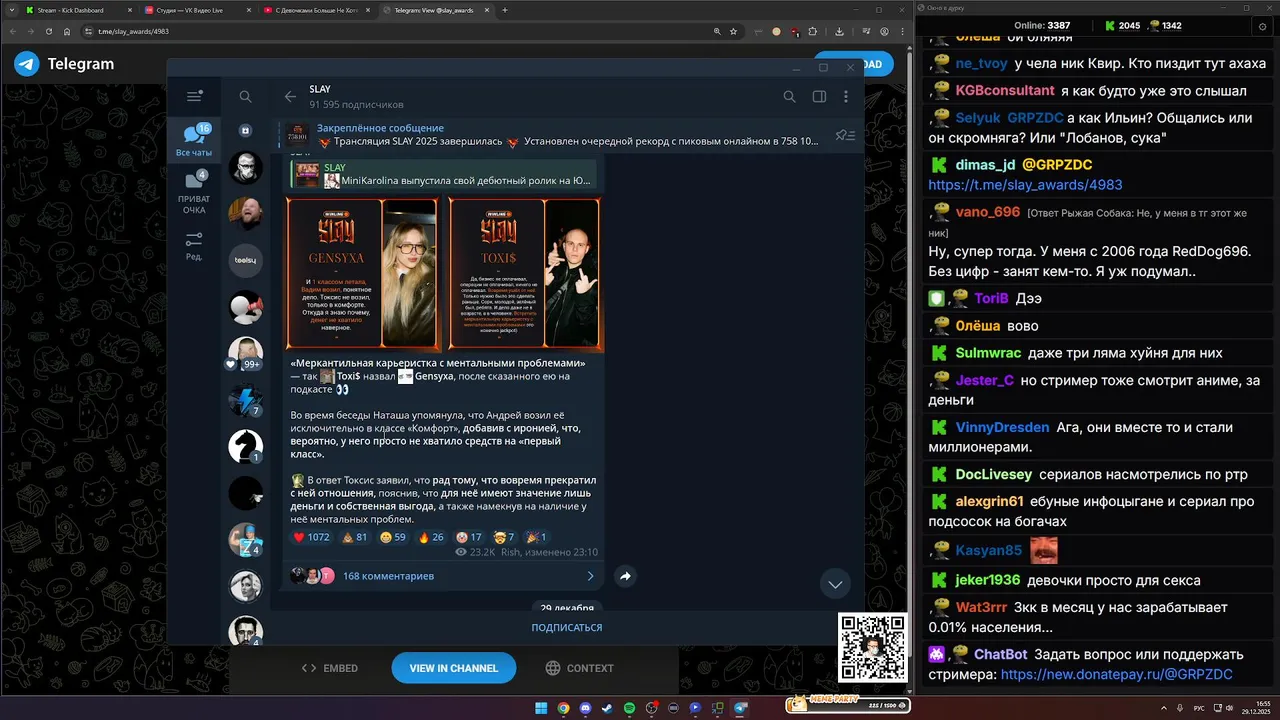Open Telegram from the taskbar
The width and height of the screenshot is (1280, 720).
pos(741,708)
